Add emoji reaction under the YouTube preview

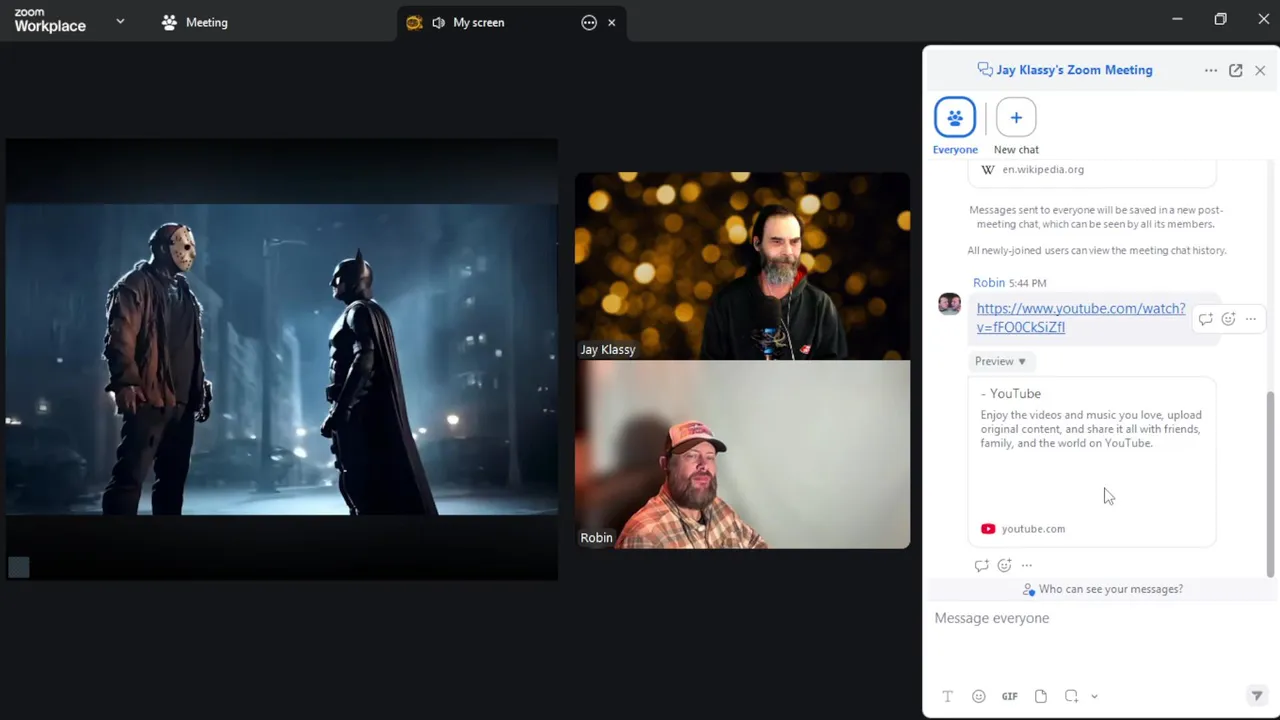(1005, 565)
